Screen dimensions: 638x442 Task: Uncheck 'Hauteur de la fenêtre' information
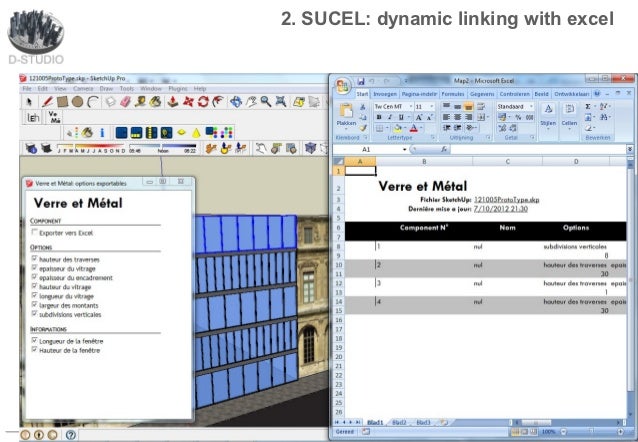click(35, 350)
